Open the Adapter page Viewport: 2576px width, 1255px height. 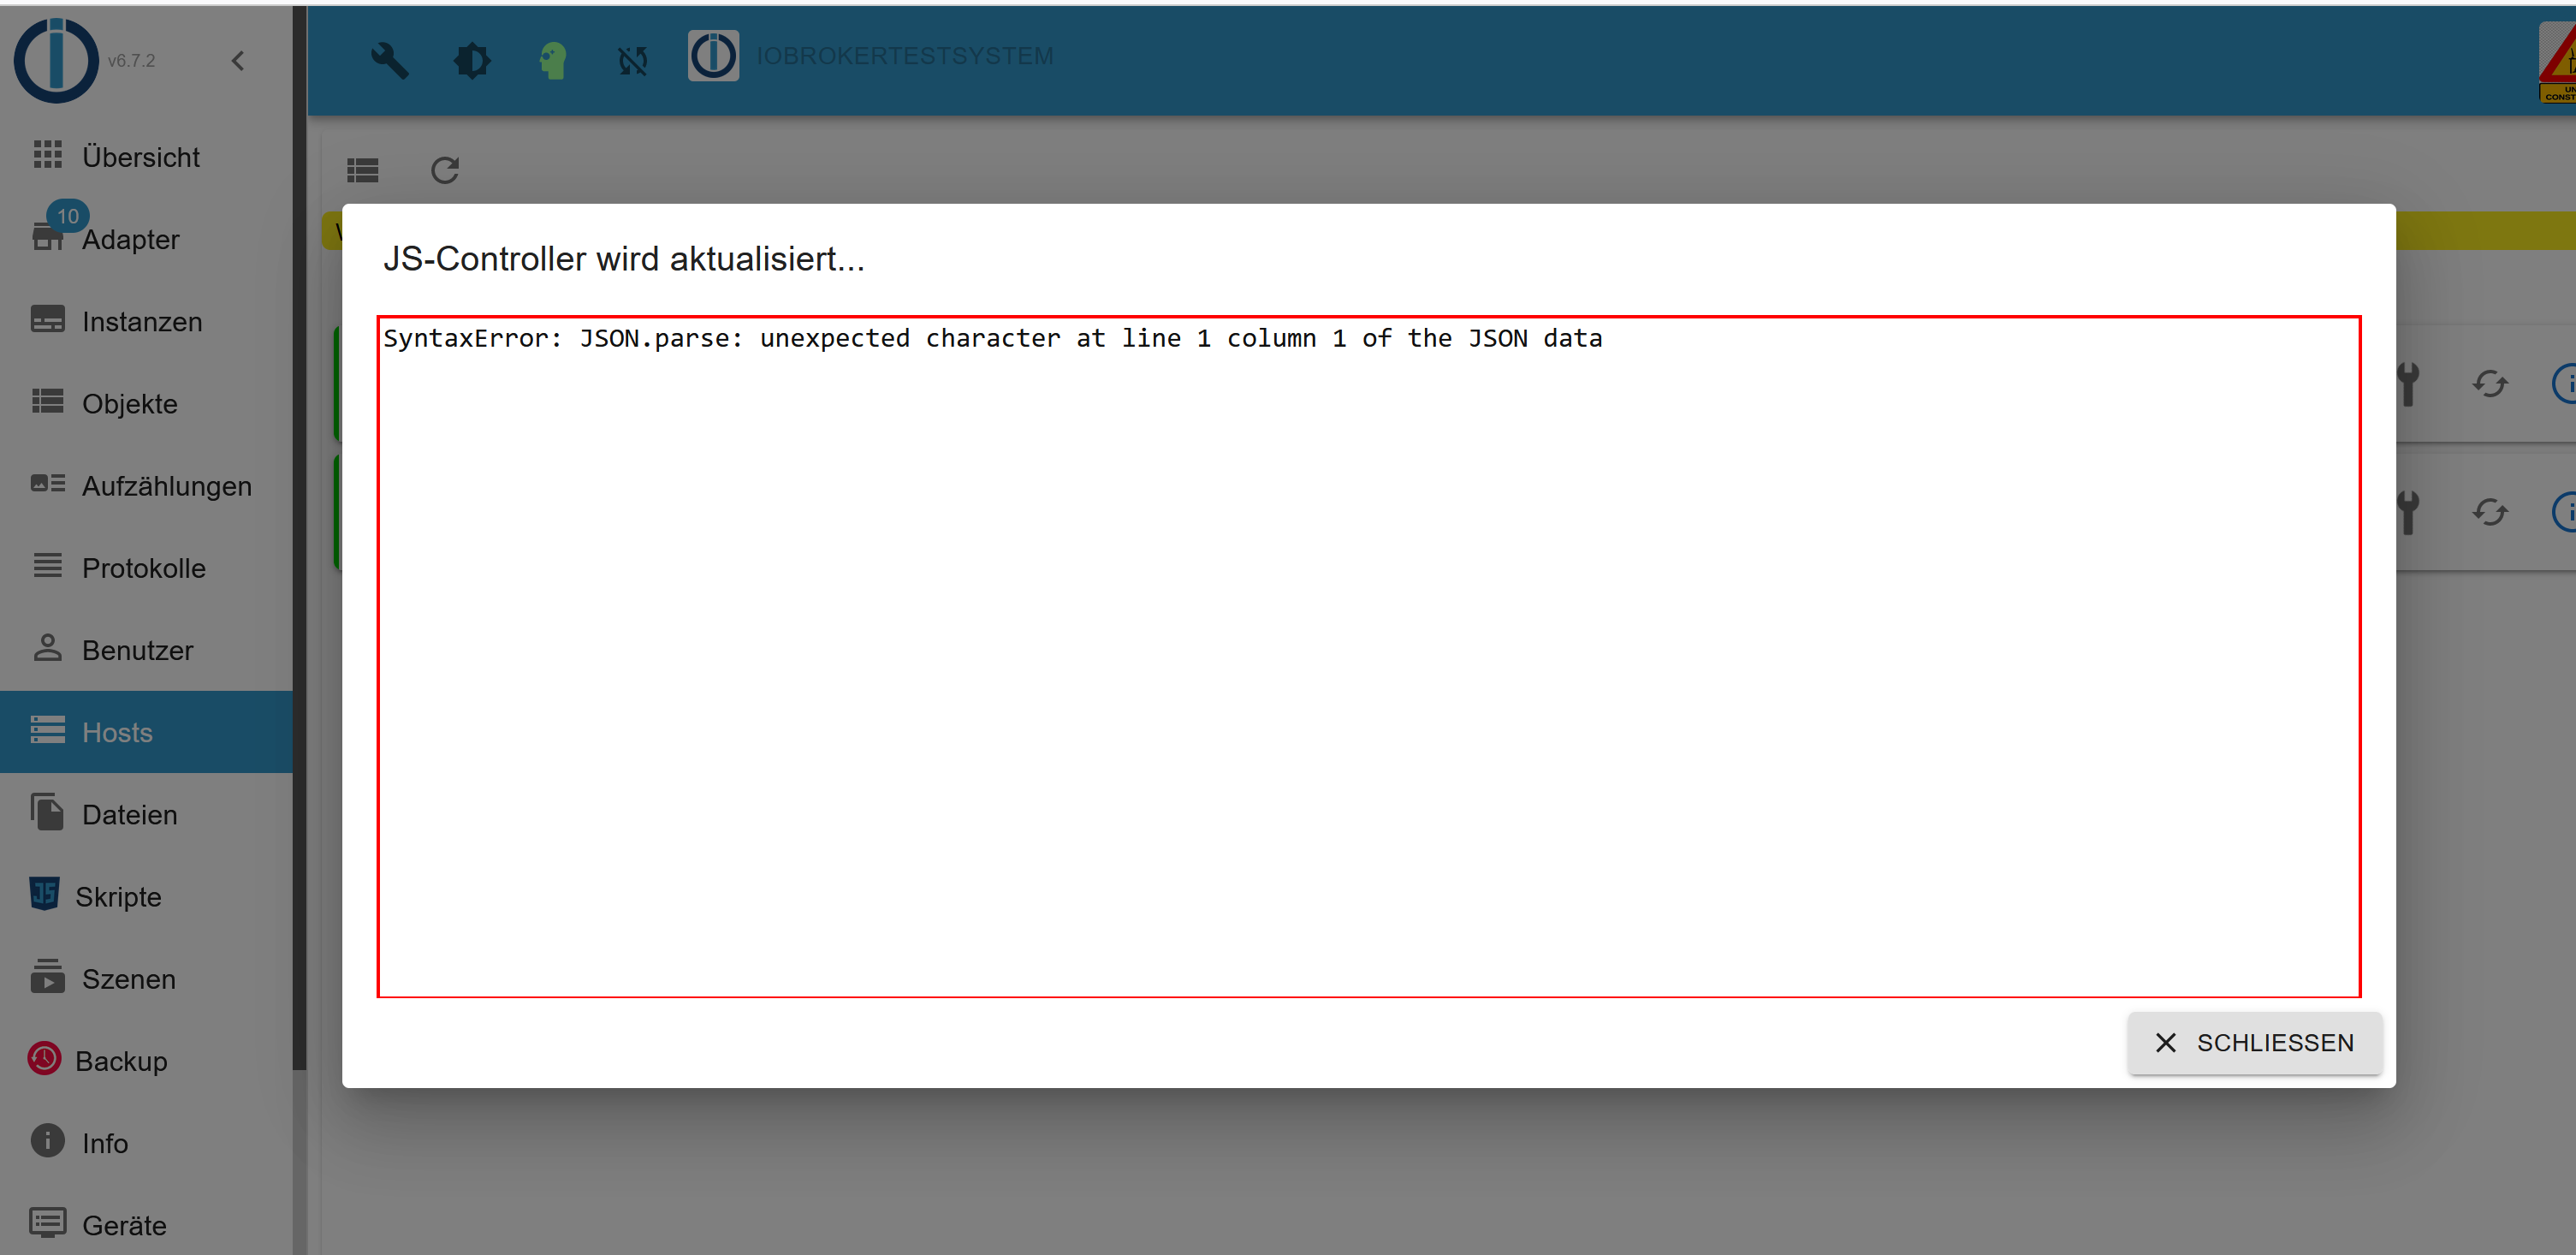click(130, 240)
